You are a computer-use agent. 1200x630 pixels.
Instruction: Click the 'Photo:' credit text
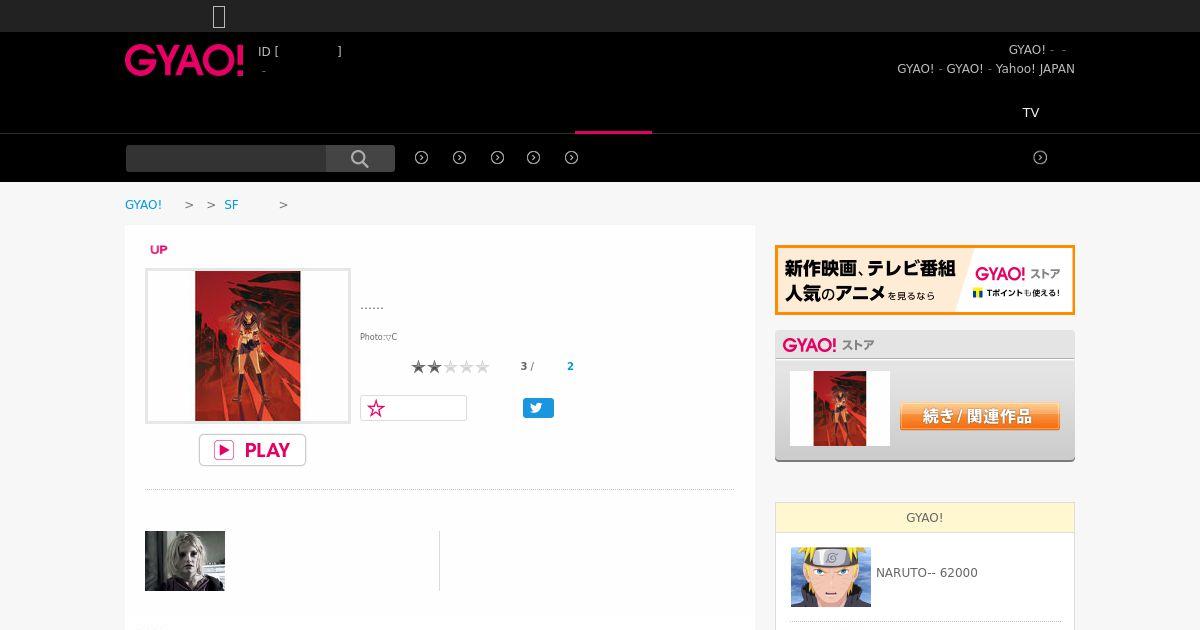click(x=378, y=337)
